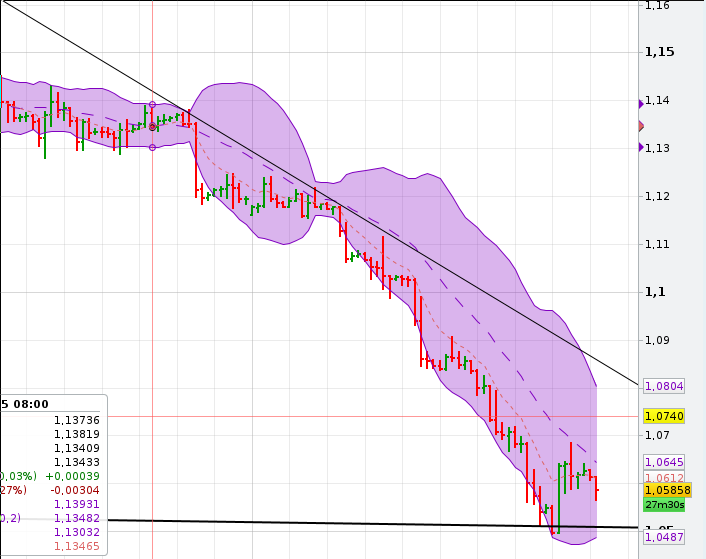Click the 1,0487 lower band price label

664,537
